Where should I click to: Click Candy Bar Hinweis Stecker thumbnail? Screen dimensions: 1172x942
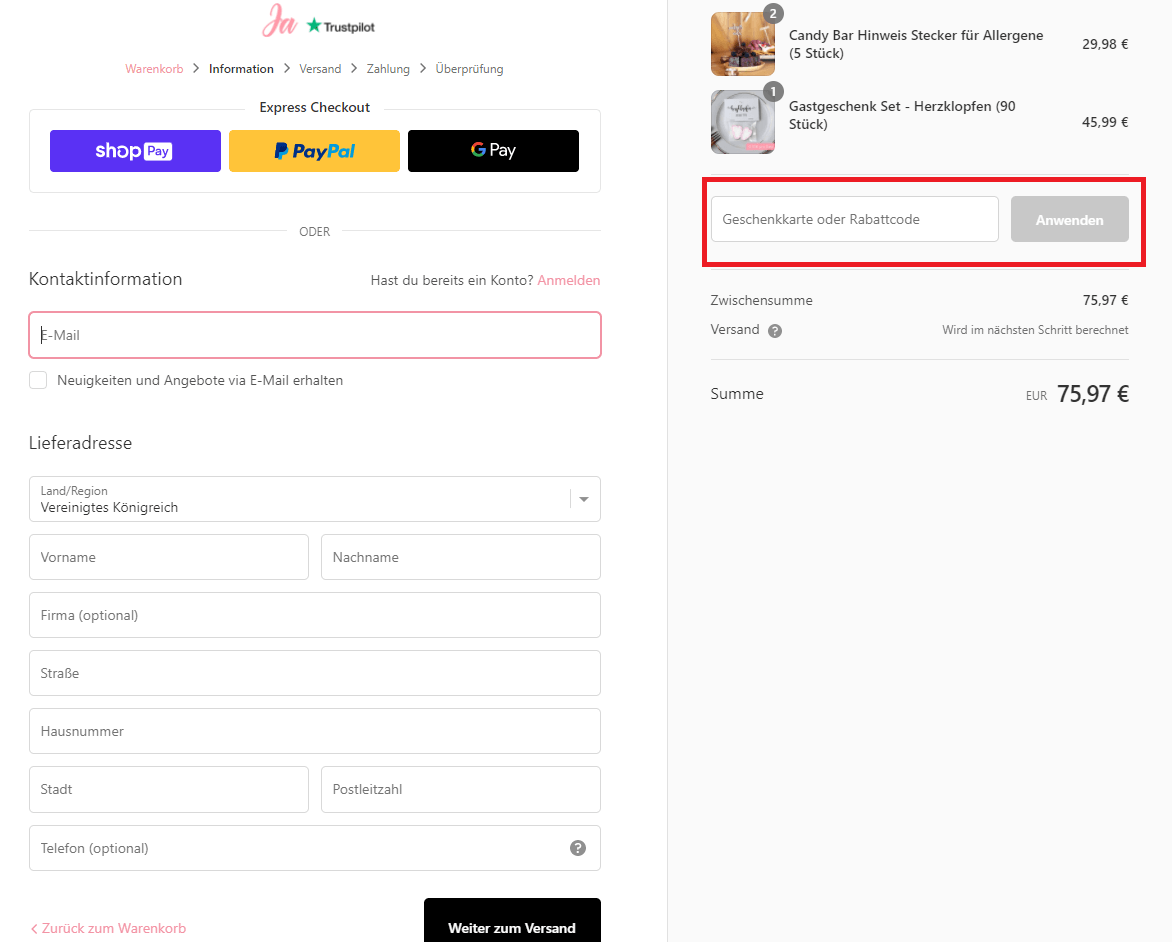[x=743, y=44]
